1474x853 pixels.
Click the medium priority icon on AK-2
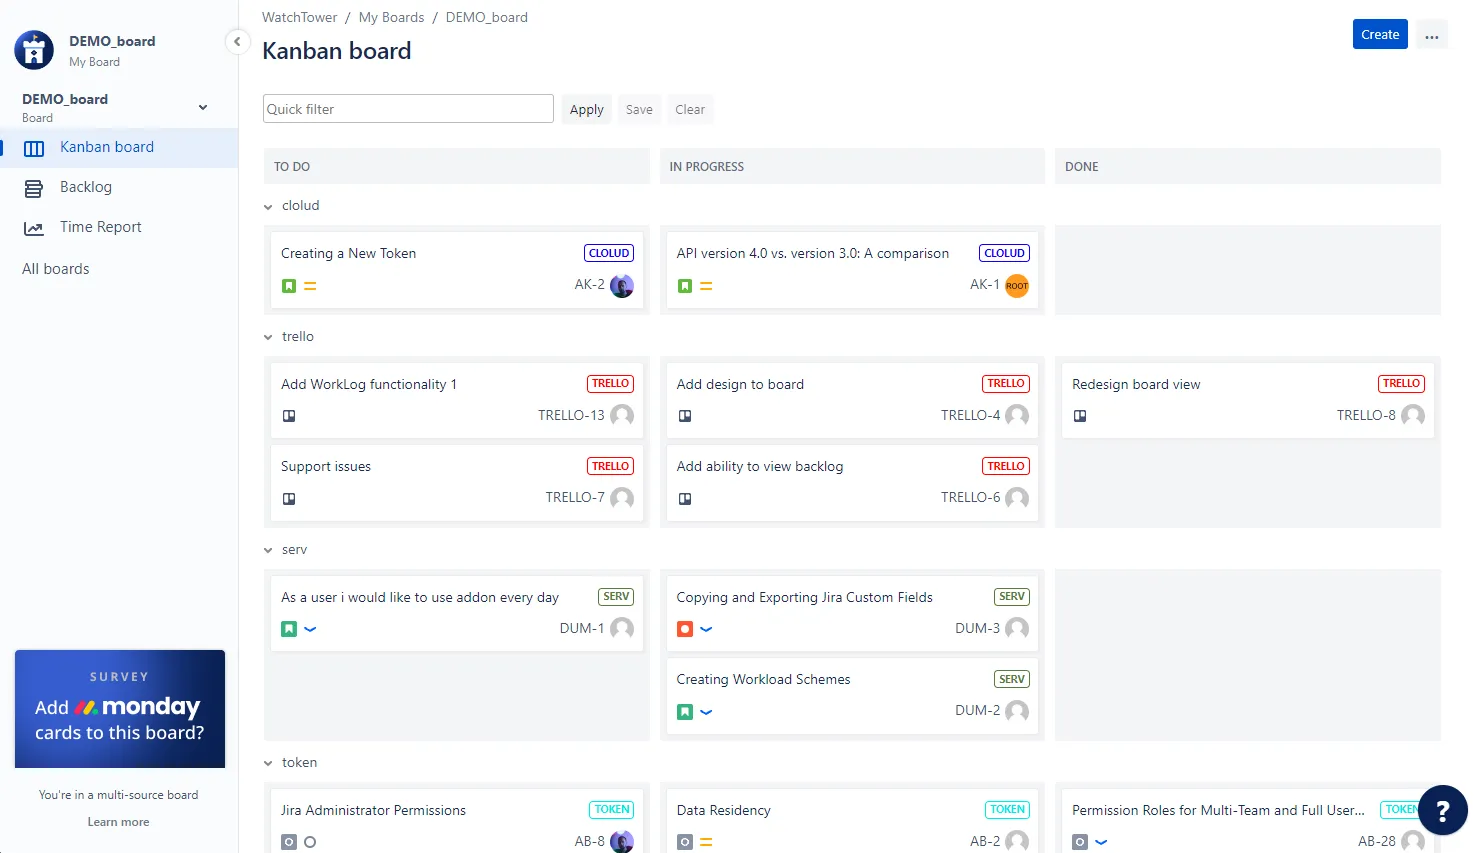[x=310, y=286]
